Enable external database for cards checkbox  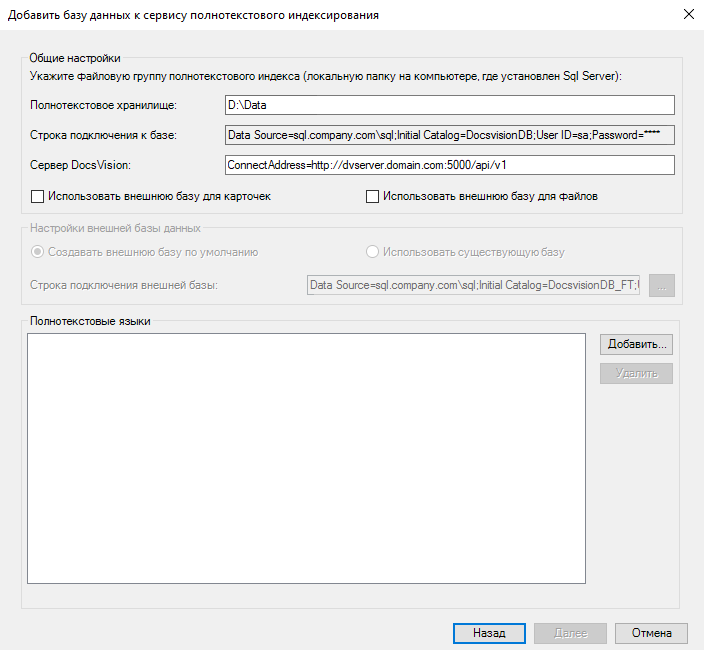coord(39,197)
